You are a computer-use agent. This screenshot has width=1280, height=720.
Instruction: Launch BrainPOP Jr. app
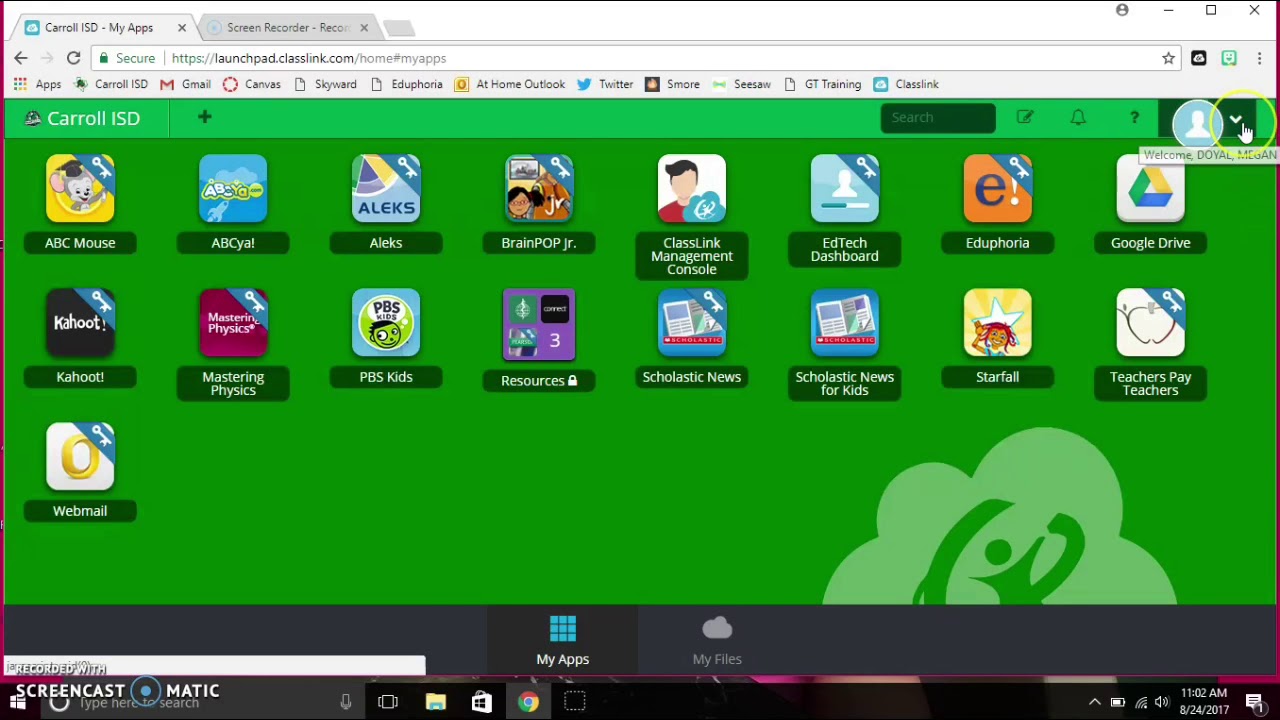(539, 189)
